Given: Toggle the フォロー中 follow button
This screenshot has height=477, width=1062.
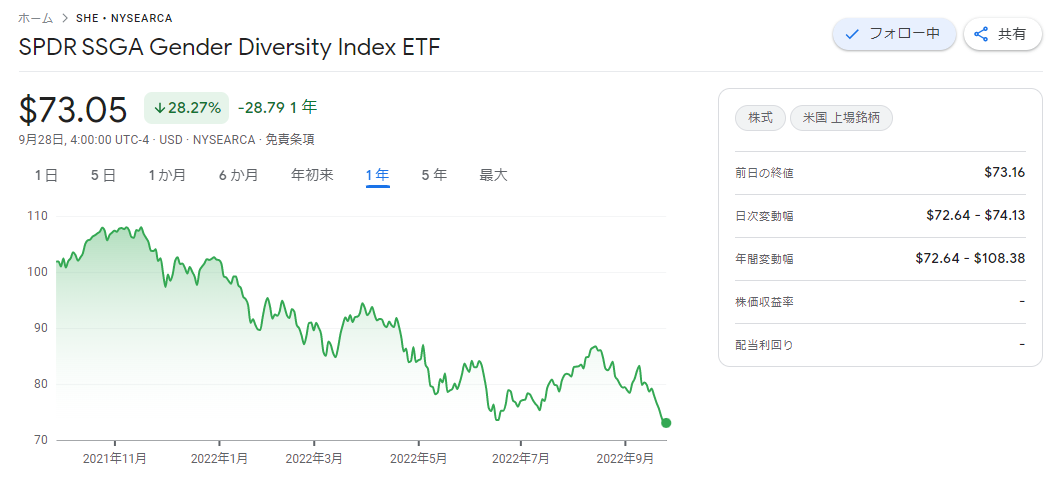Looking at the screenshot, I should coord(894,34).
